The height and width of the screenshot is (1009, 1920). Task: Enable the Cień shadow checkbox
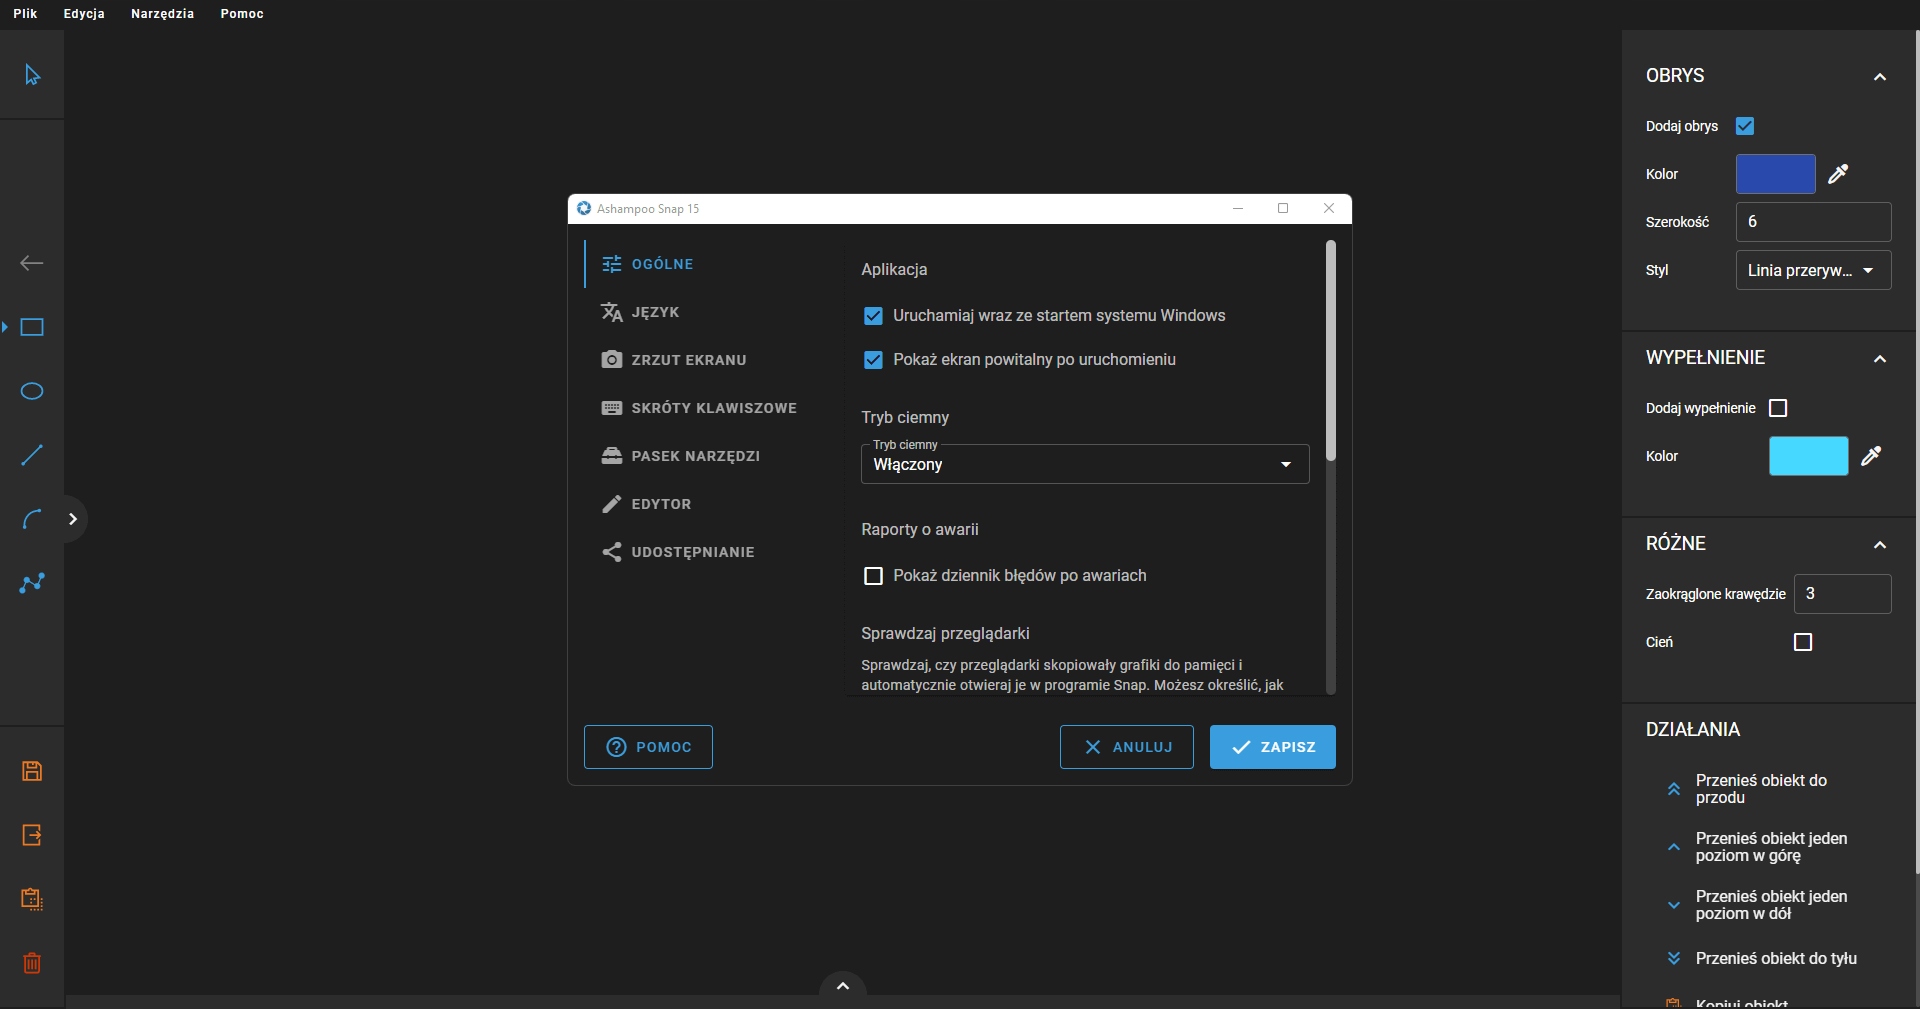point(1803,642)
